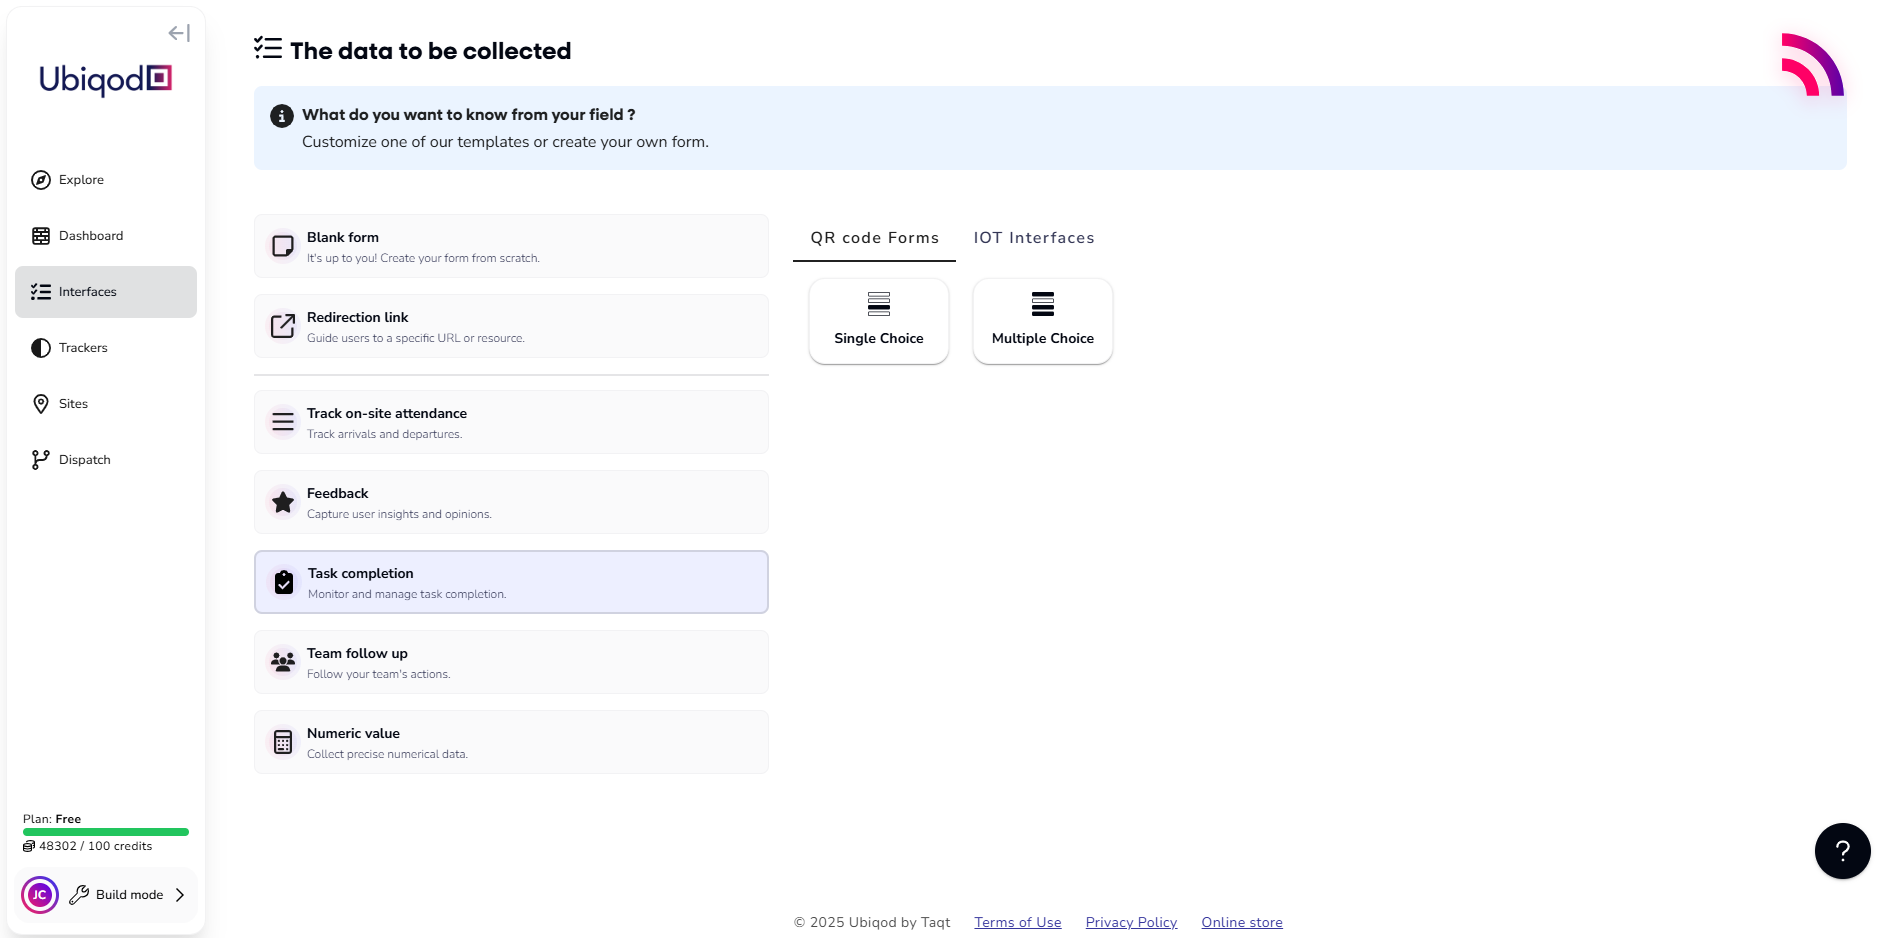1891x938 pixels.
Task: Click the Trackers half-circle icon
Action: (x=41, y=348)
